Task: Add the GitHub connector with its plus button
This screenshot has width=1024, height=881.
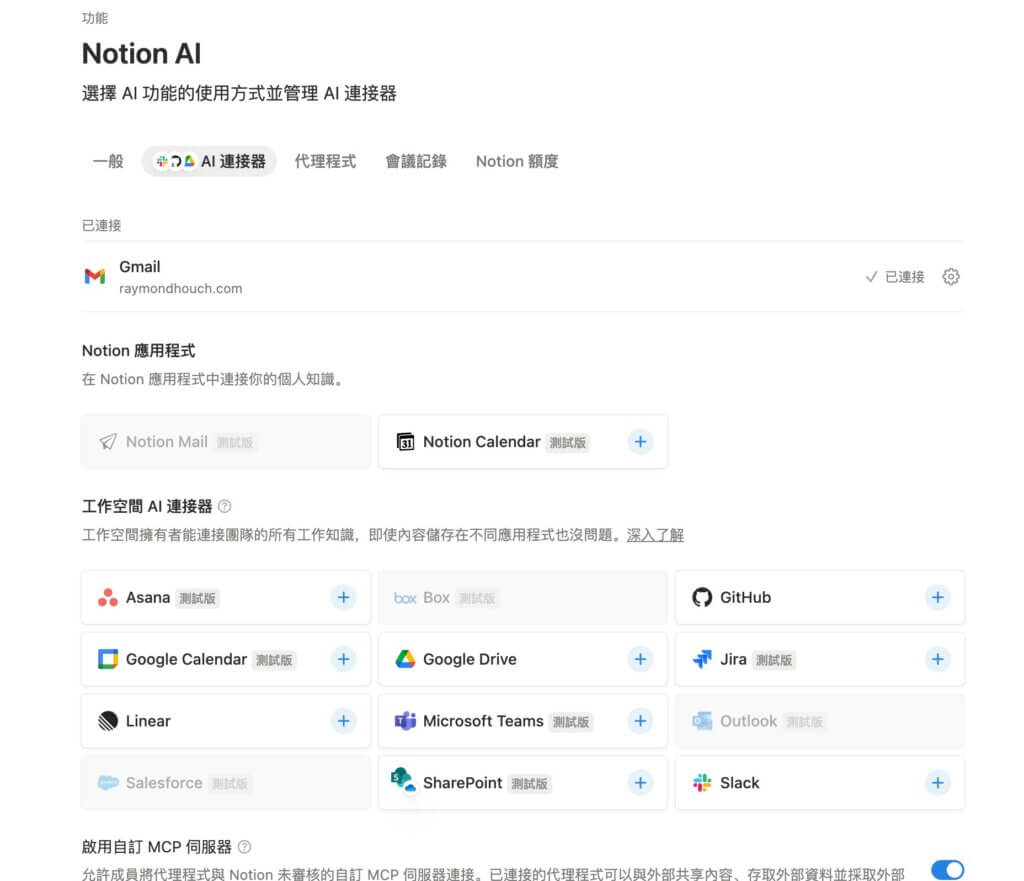Action: 938,597
